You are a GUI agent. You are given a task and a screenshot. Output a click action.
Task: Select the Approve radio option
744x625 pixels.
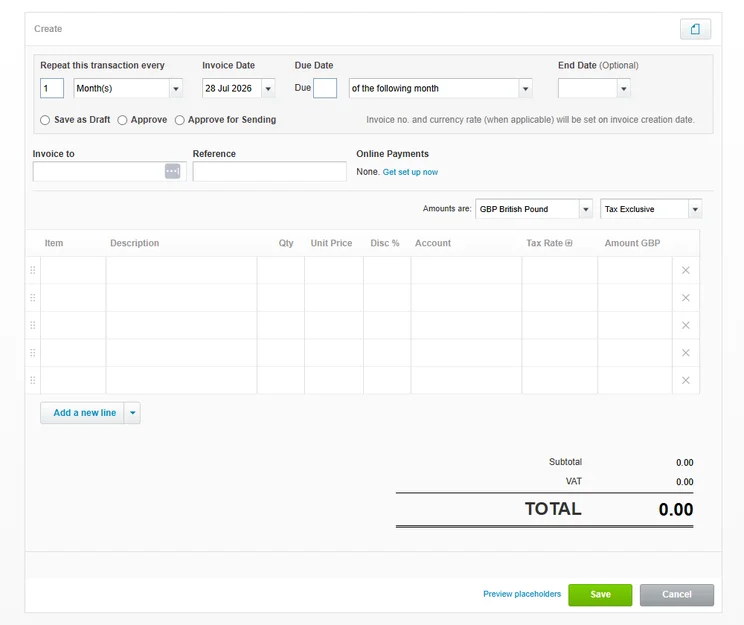coord(122,120)
